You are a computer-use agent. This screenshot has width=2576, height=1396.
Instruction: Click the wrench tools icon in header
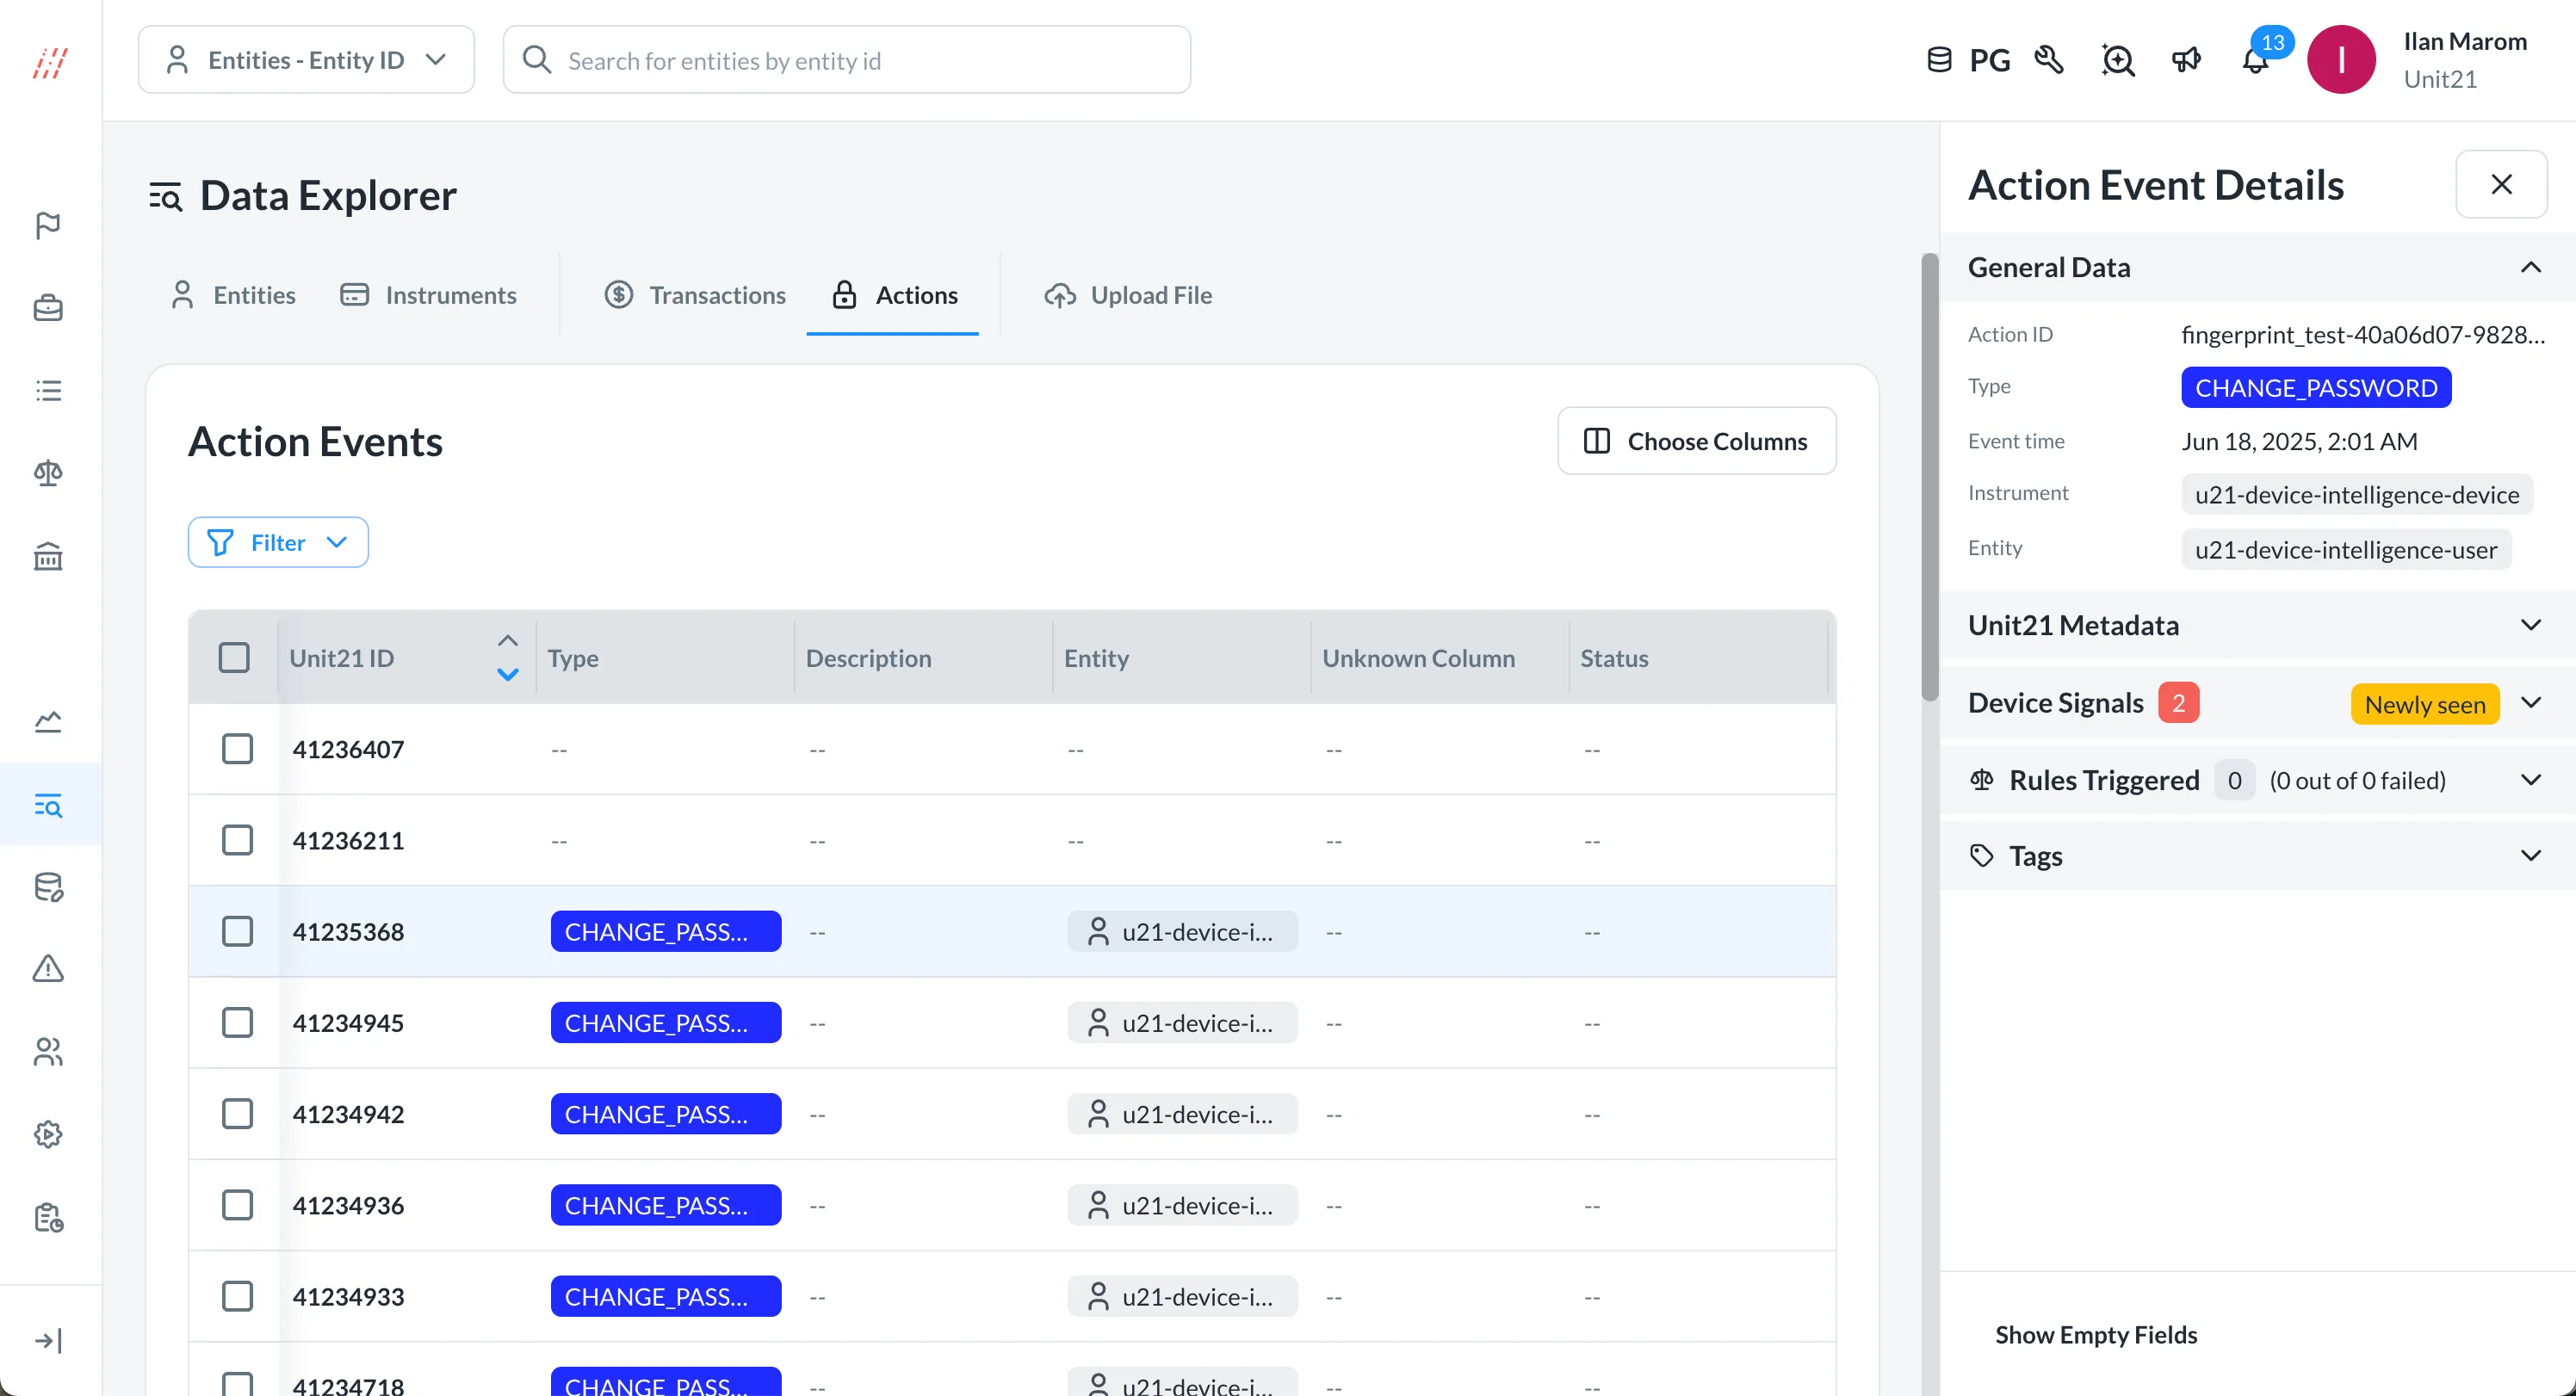2049,61
